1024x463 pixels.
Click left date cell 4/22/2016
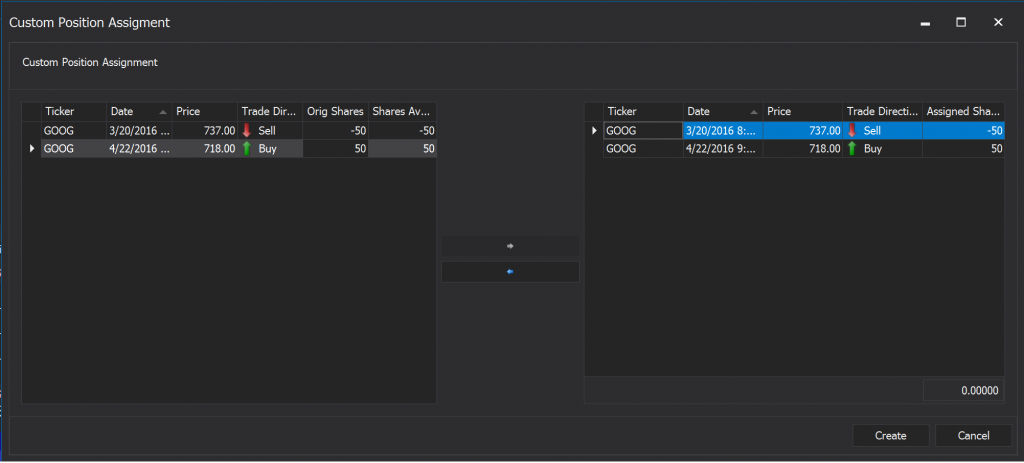coord(138,149)
